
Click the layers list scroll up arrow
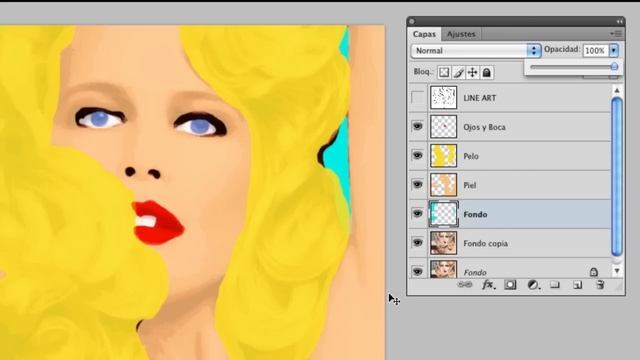pyautogui.click(x=617, y=90)
